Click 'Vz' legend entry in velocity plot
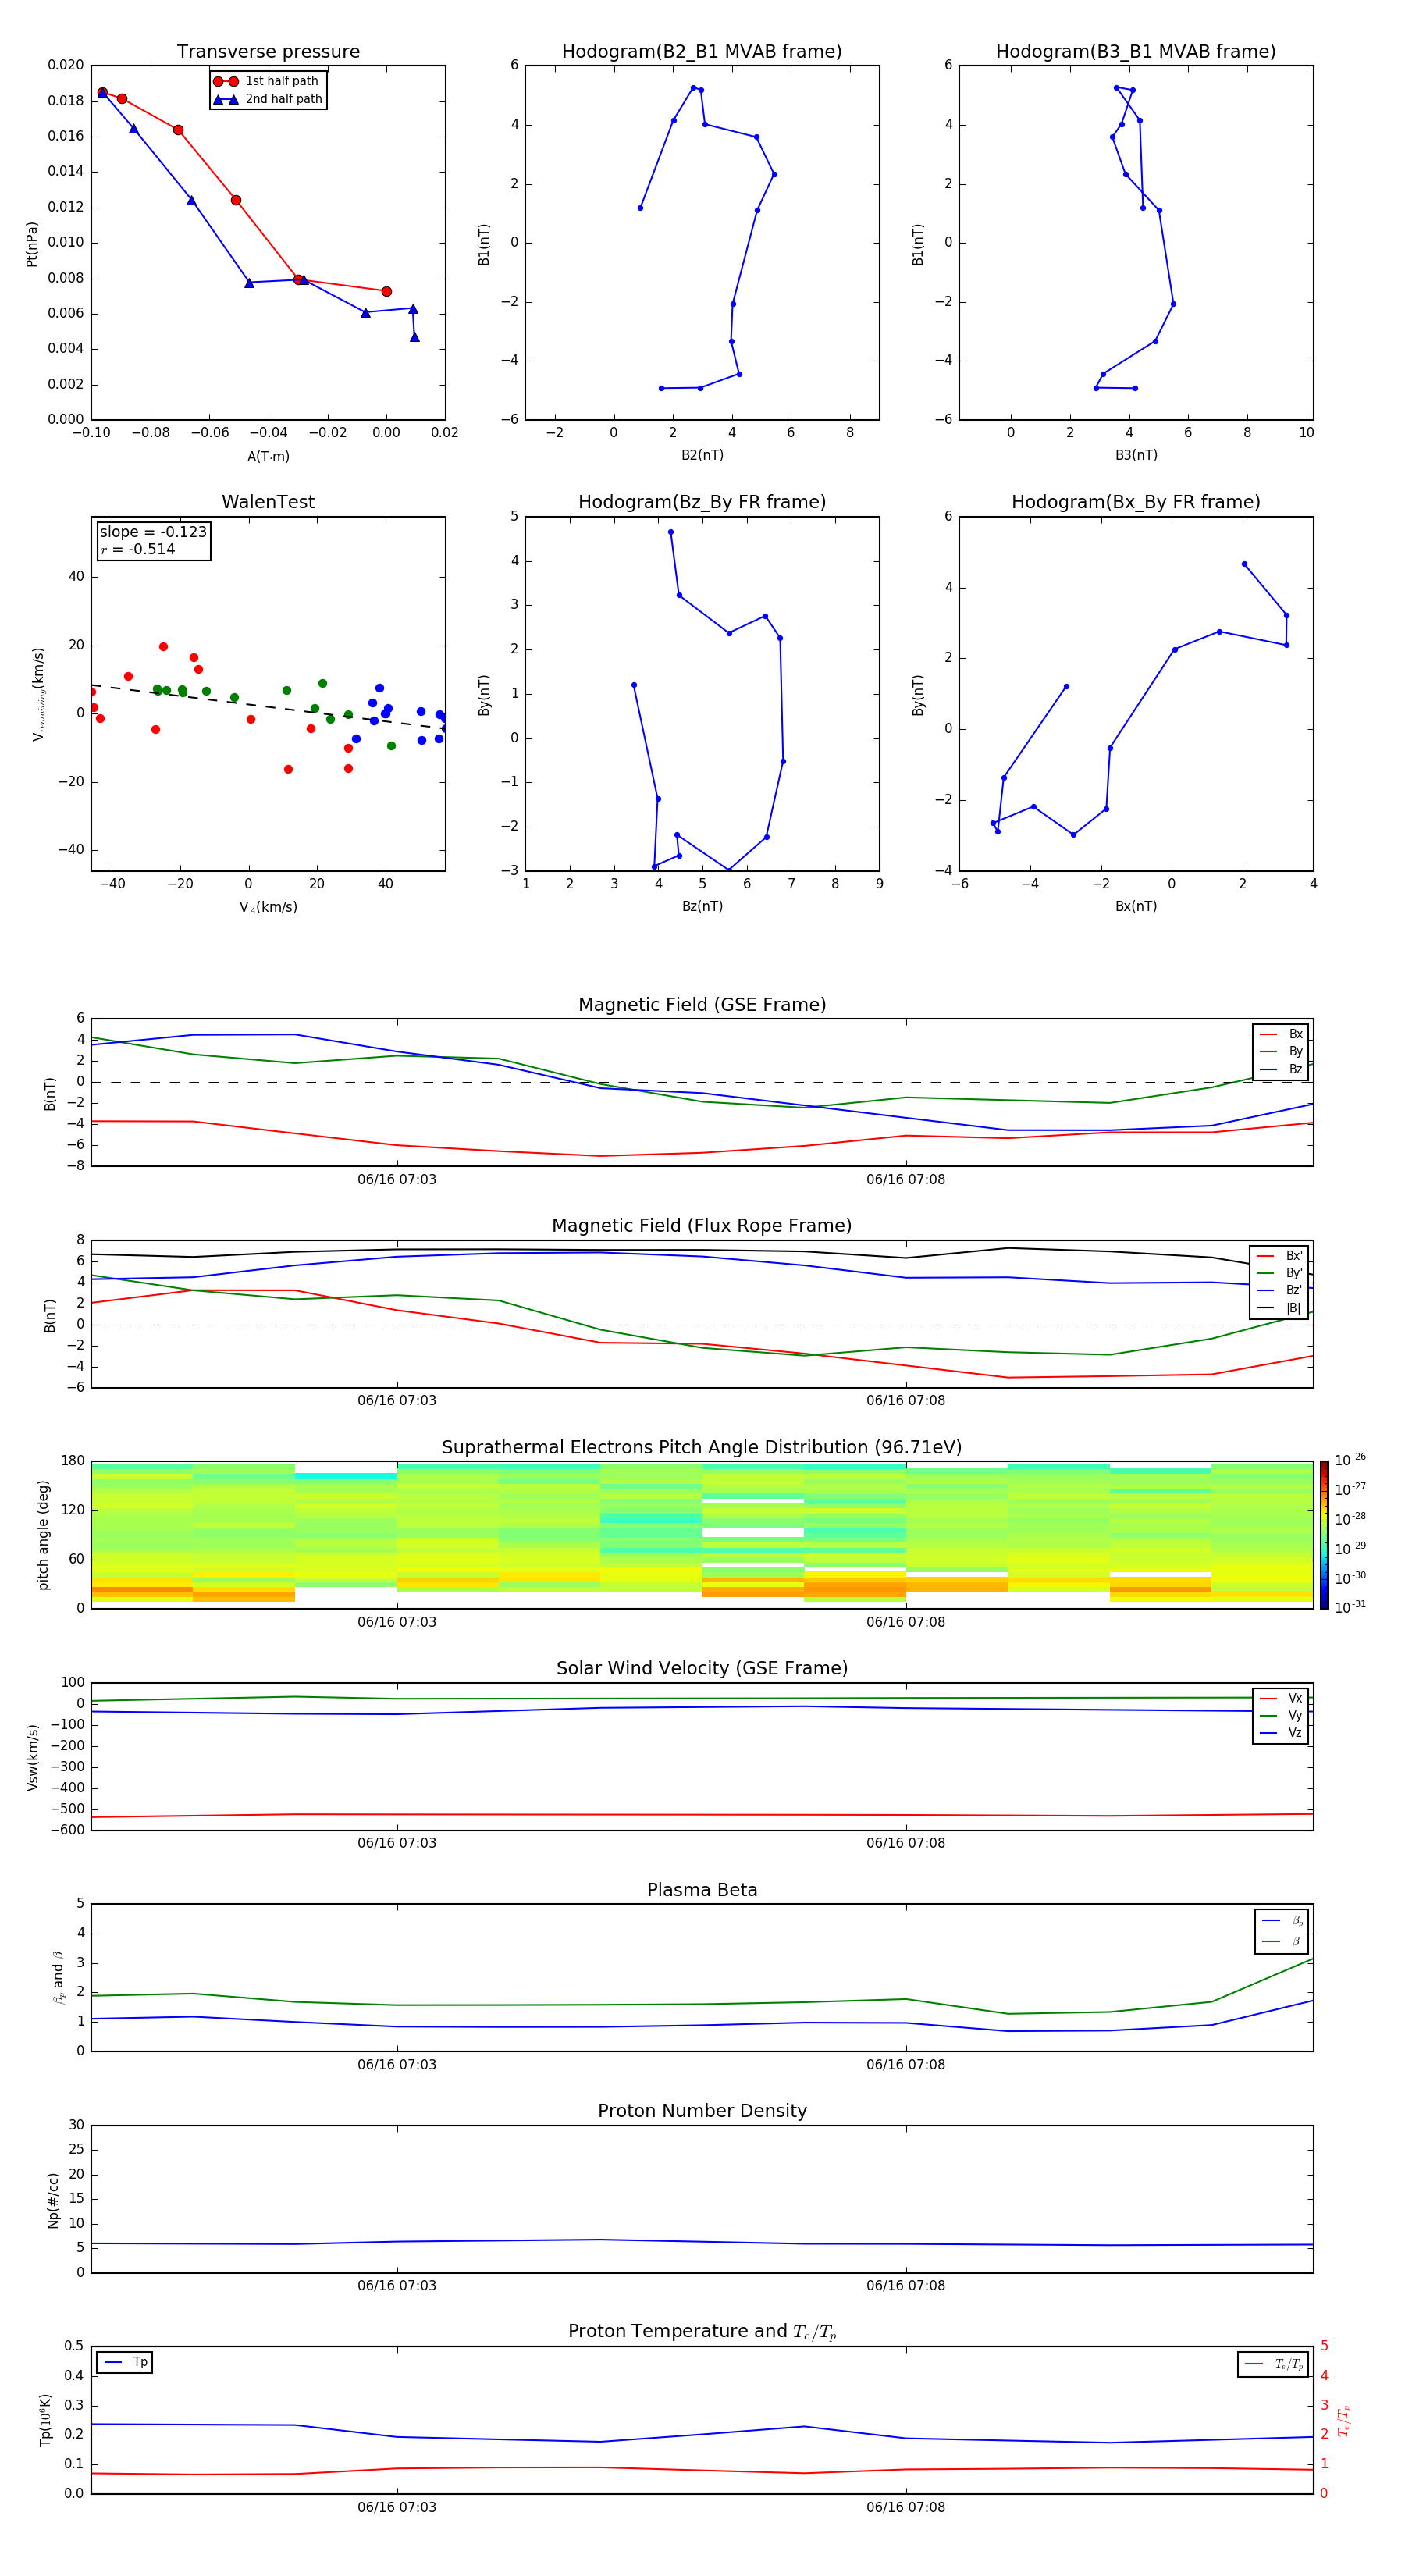Screen dimensions: 1405x2576 (x=1281, y=1733)
